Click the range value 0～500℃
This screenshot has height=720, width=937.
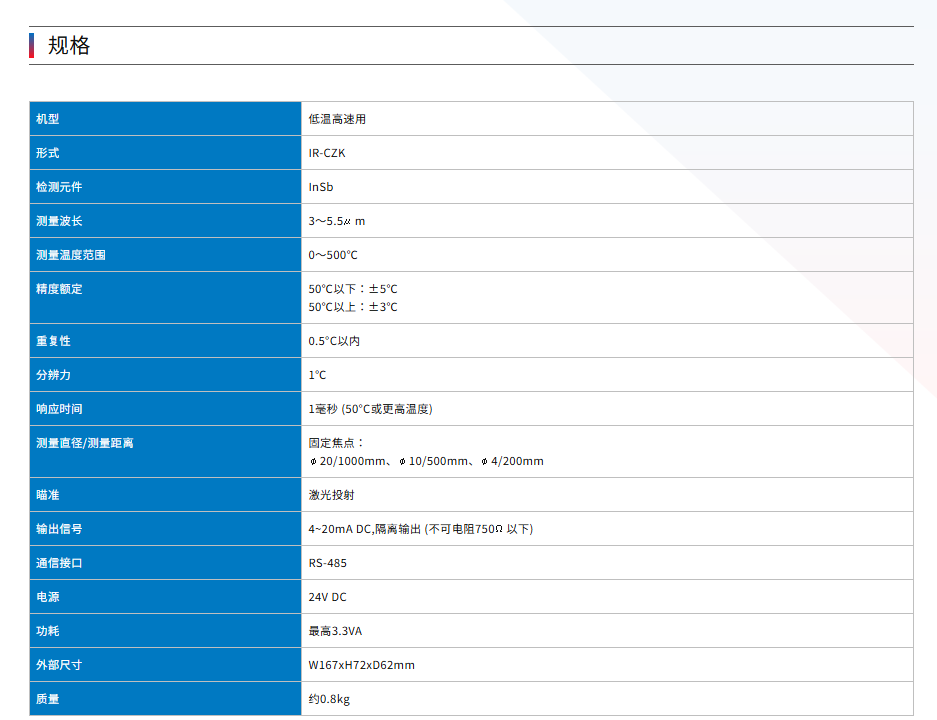point(333,255)
